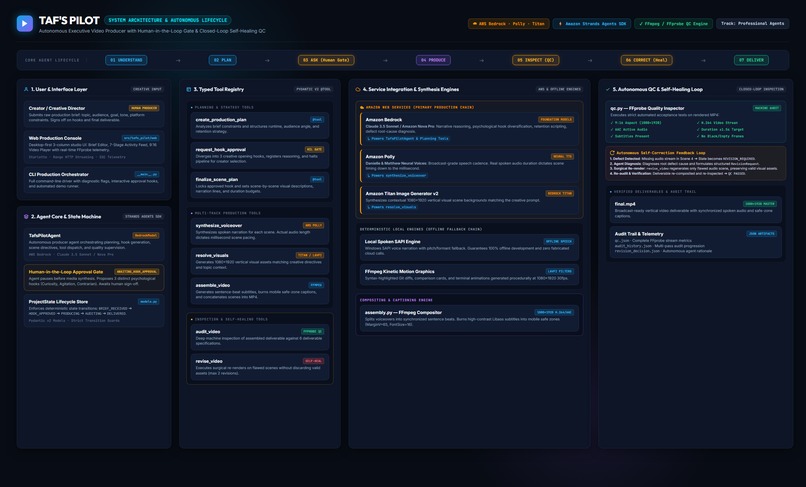
Task: Click the audit_video tool name
Action: point(208,332)
